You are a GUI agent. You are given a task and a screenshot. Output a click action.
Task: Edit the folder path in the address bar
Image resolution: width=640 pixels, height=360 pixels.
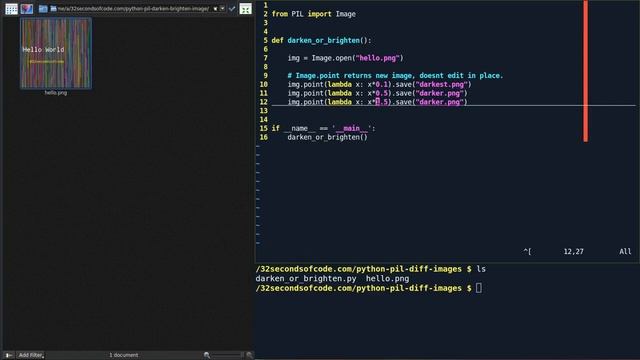133,9
